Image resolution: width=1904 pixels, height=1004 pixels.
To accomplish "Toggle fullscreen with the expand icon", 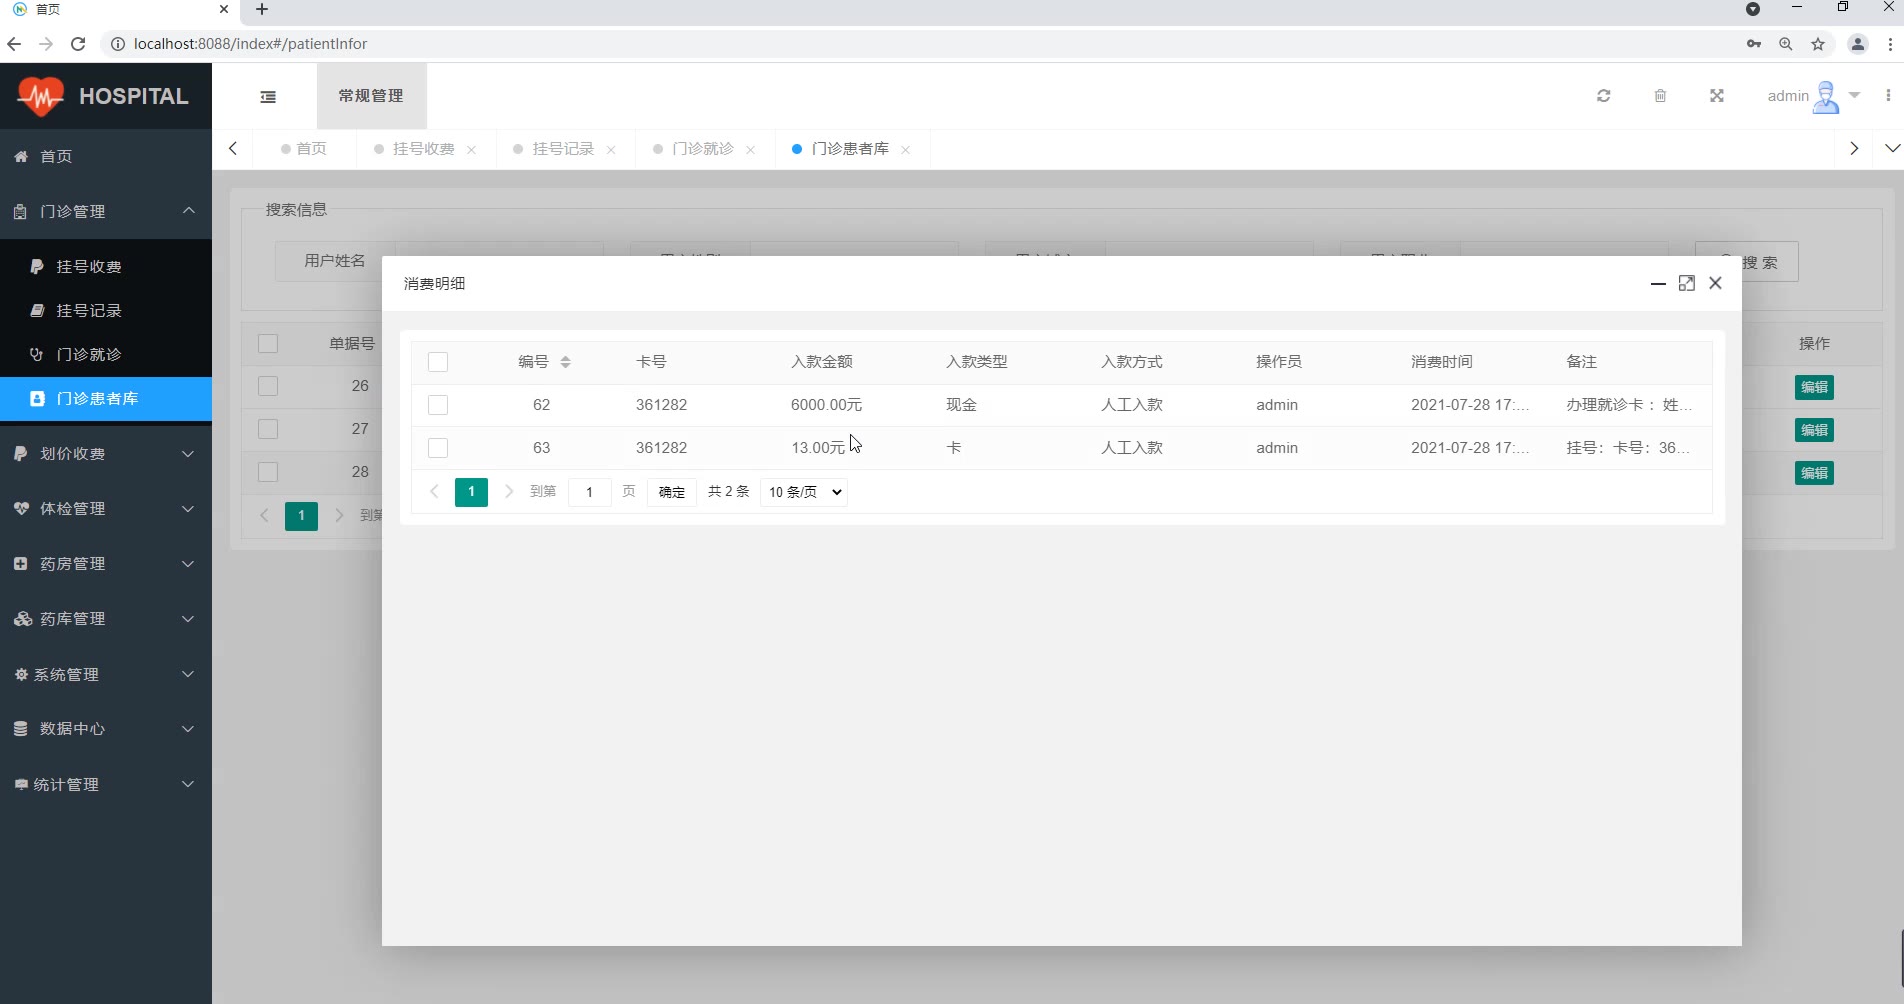I will click(x=1717, y=96).
